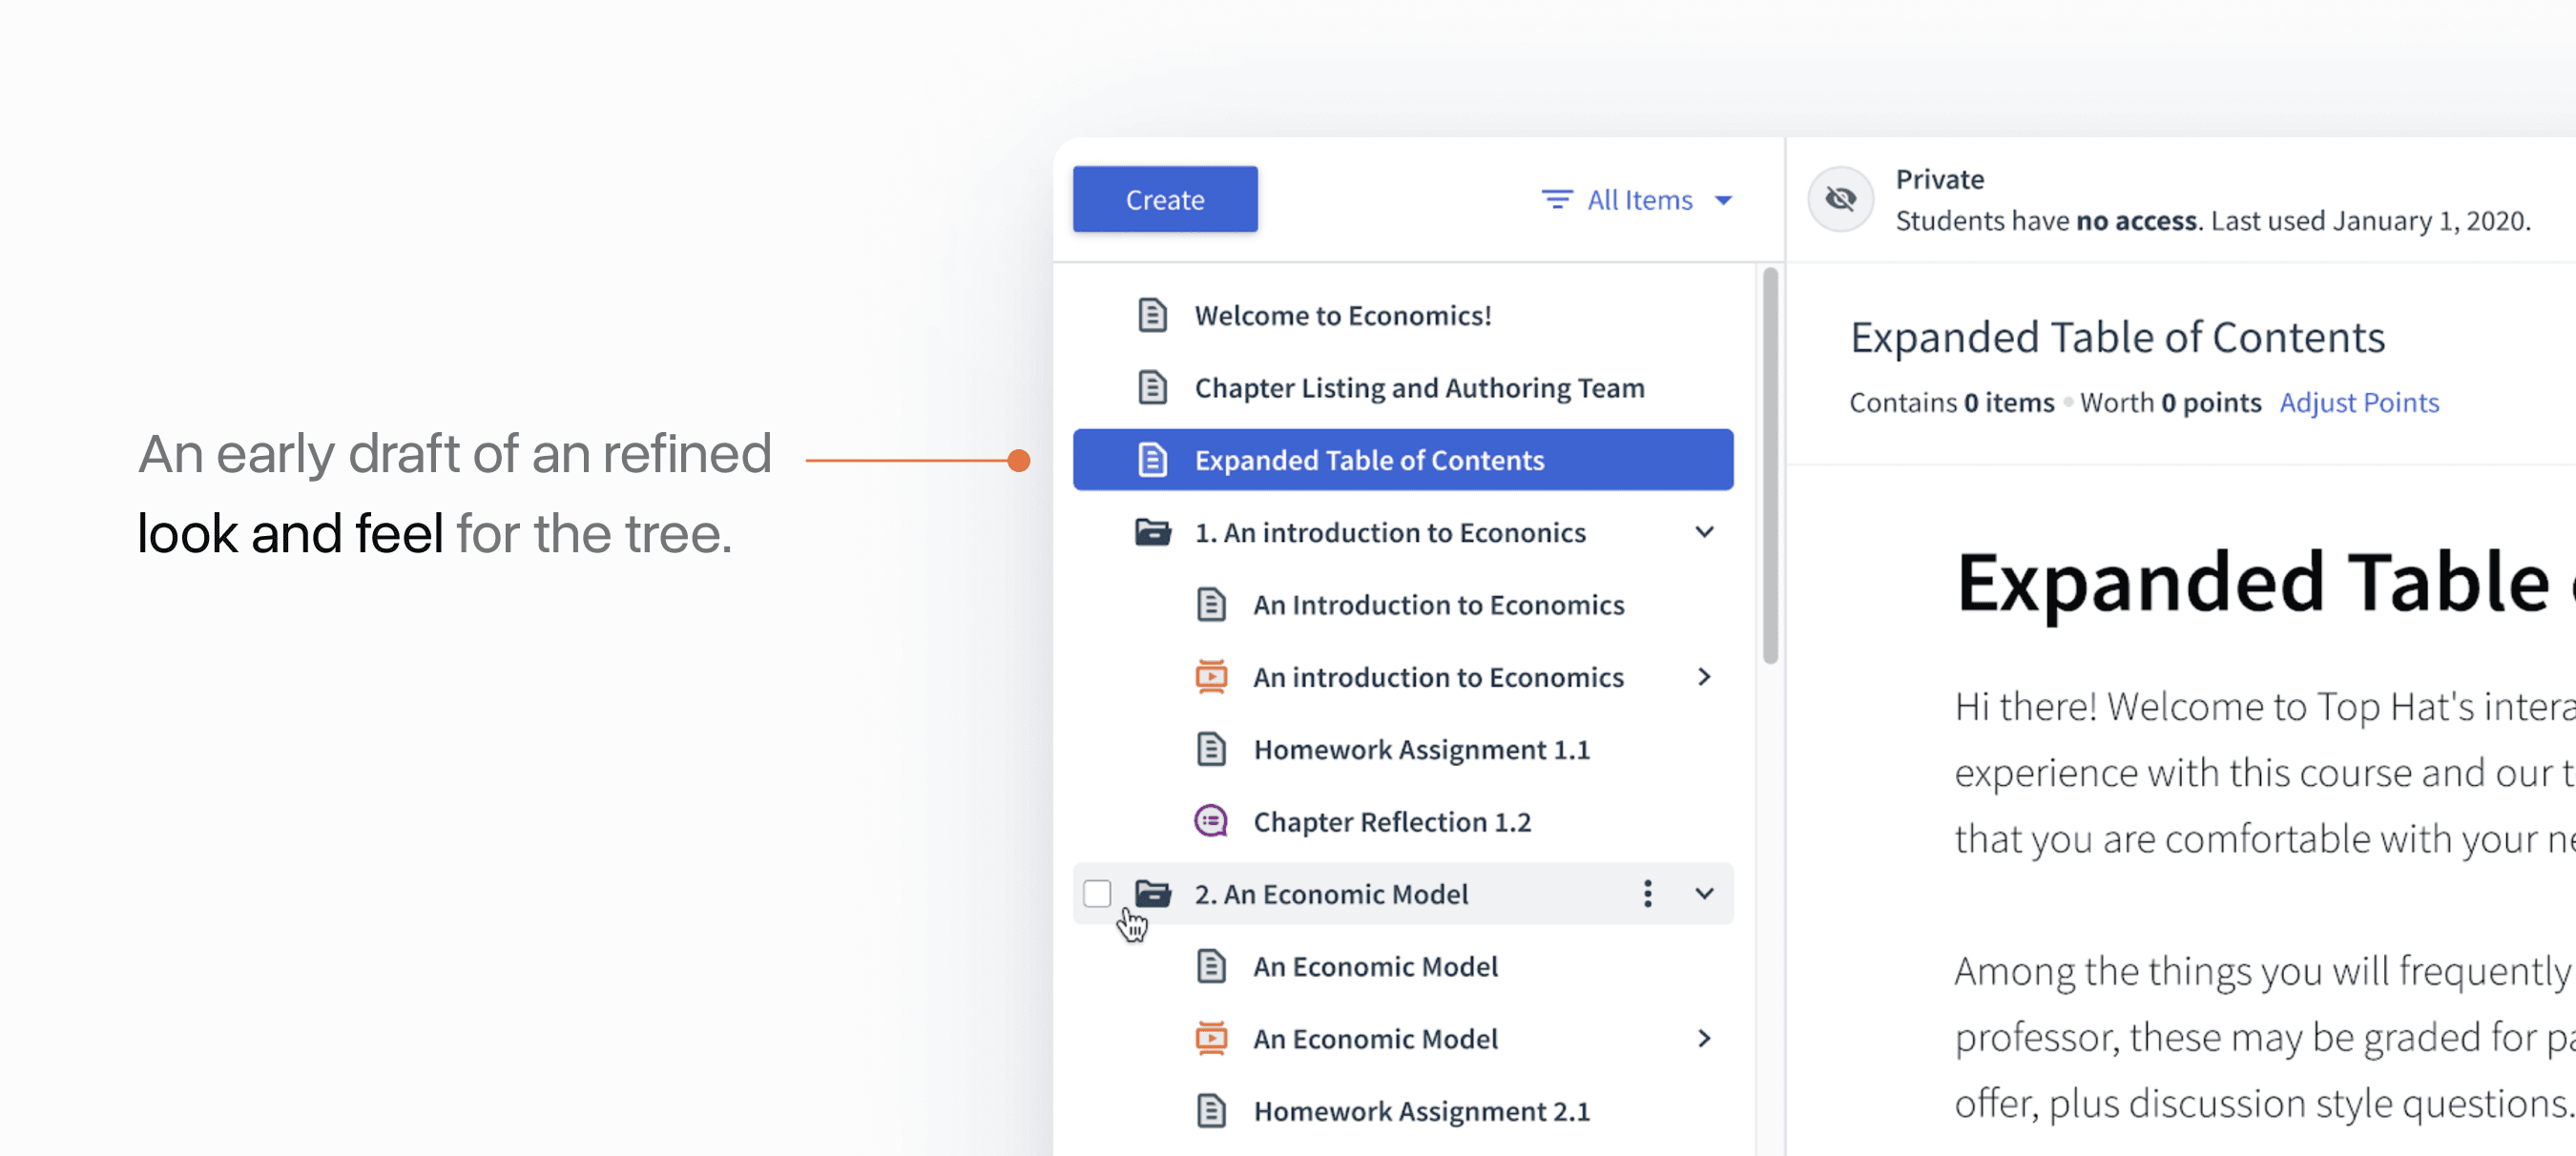Collapse chapter 2. An Economic Model
The height and width of the screenshot is (1156, 2576).
point(1704,893)
